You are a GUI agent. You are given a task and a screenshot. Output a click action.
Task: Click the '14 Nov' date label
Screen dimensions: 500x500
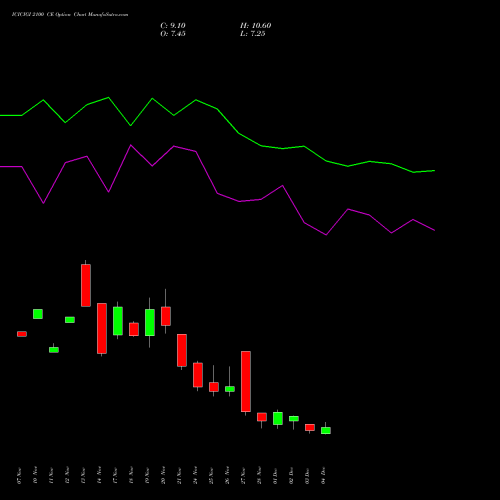pos(99,476)
